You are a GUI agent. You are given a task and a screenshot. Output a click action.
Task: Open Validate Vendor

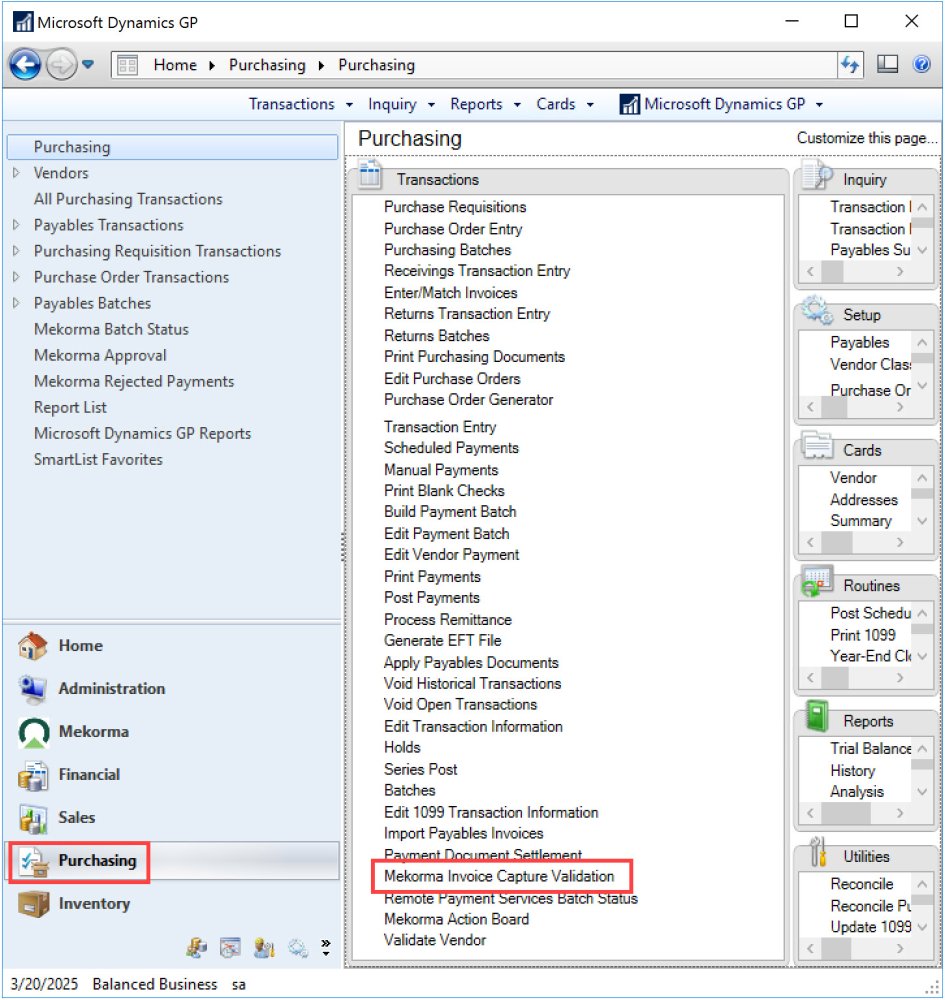click(x=434, y=940)
